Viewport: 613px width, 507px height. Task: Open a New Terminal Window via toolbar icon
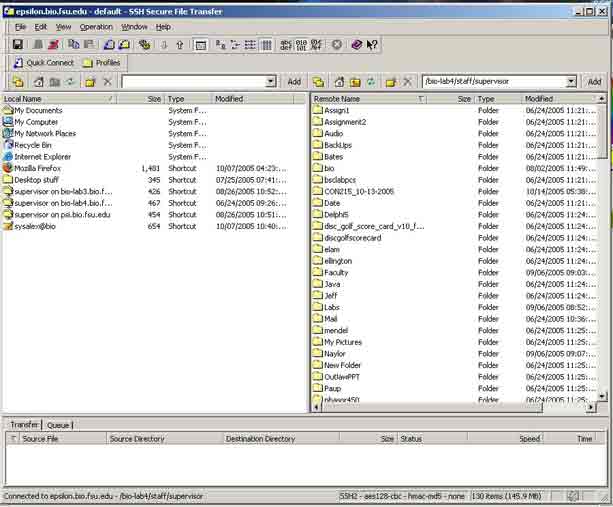[109, 45]
